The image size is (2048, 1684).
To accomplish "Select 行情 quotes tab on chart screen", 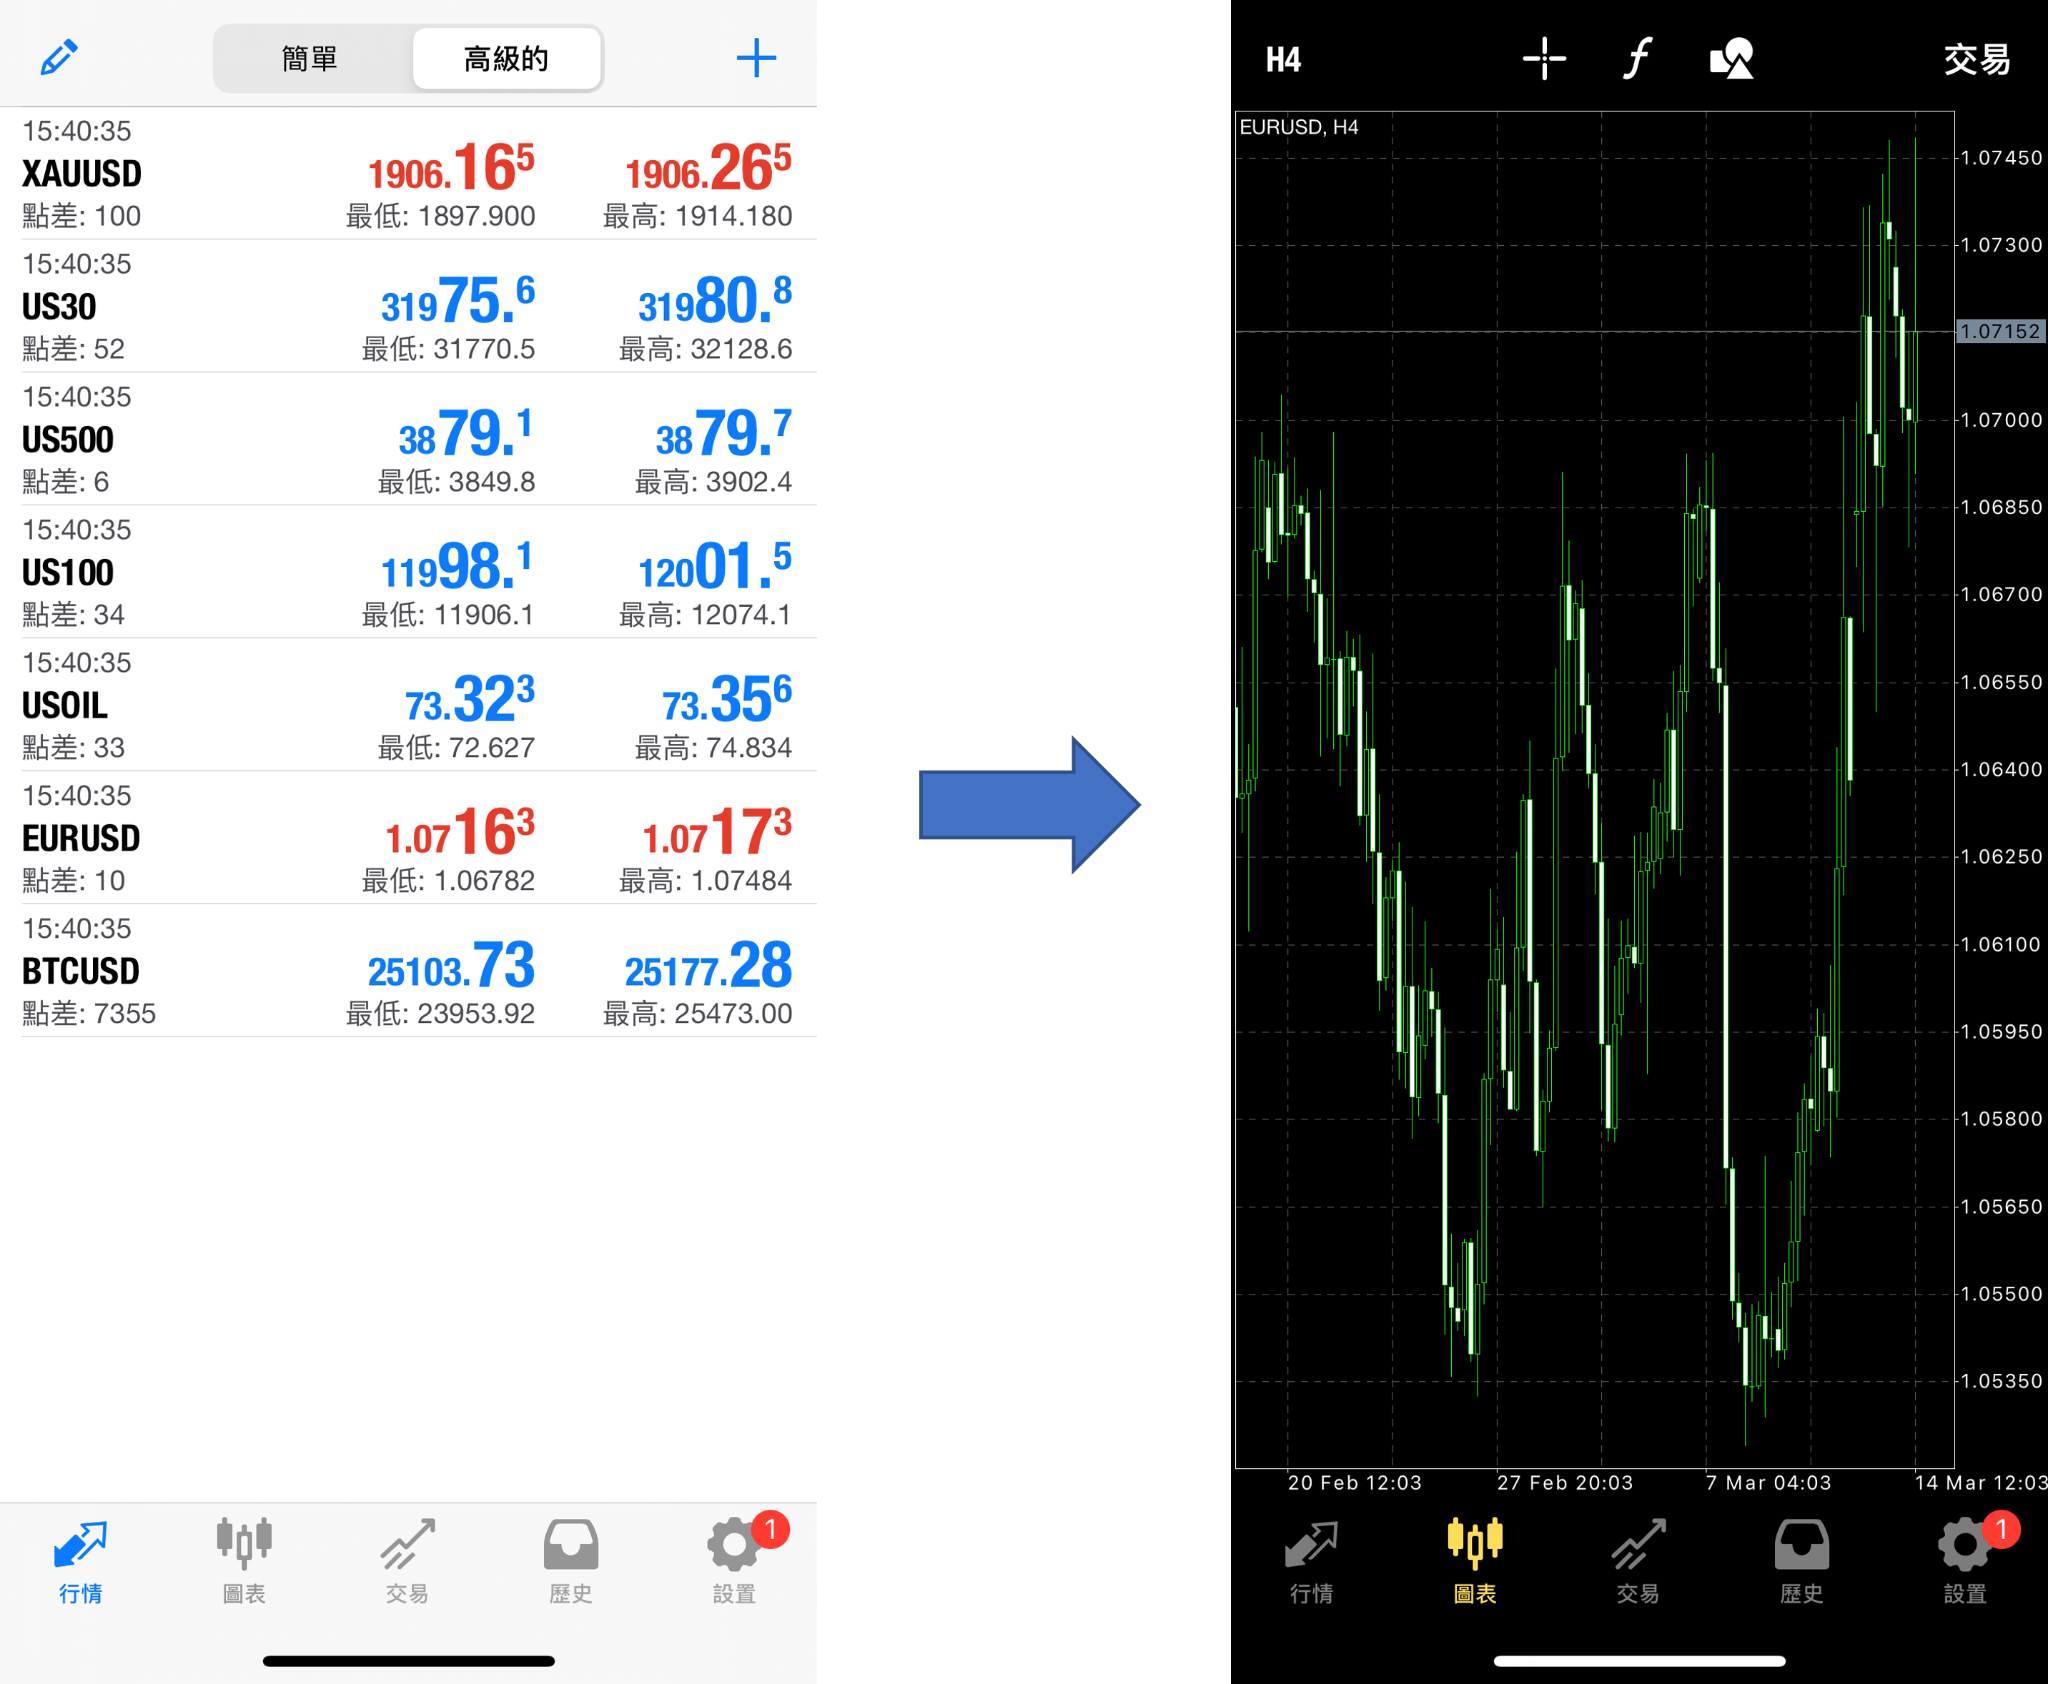I will point(1311,1561).
